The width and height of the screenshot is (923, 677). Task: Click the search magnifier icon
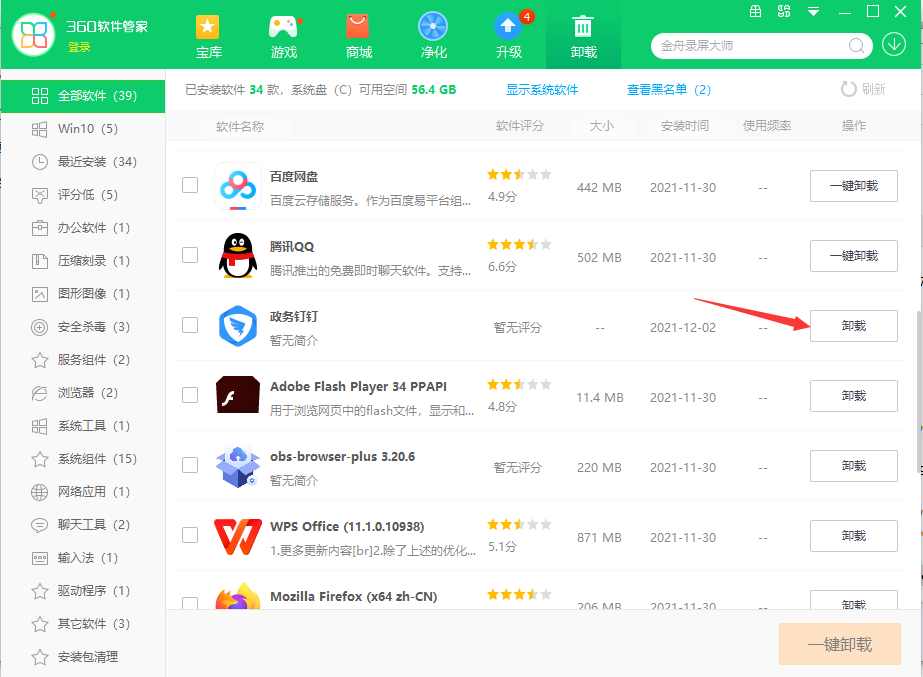tap(856, 46)
